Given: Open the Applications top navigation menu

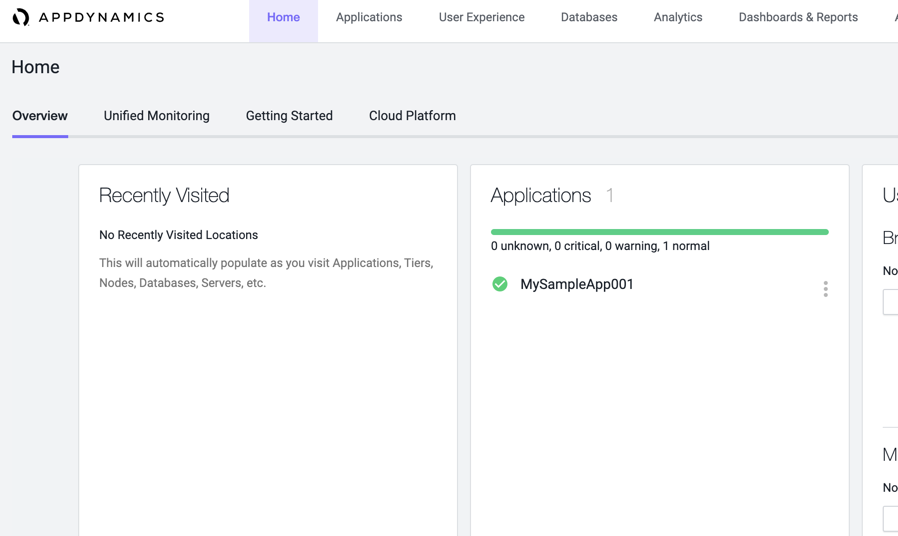Looking at the screenshot, I should 369,17.
